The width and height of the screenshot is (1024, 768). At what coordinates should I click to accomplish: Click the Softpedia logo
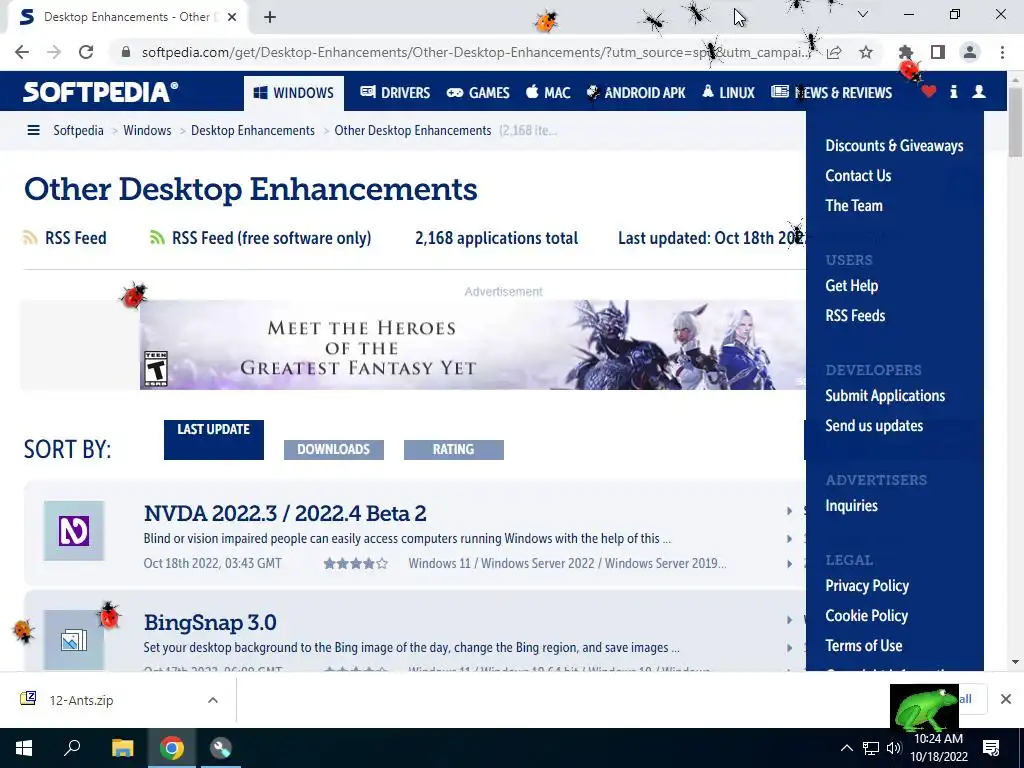[x=101, y=92]
